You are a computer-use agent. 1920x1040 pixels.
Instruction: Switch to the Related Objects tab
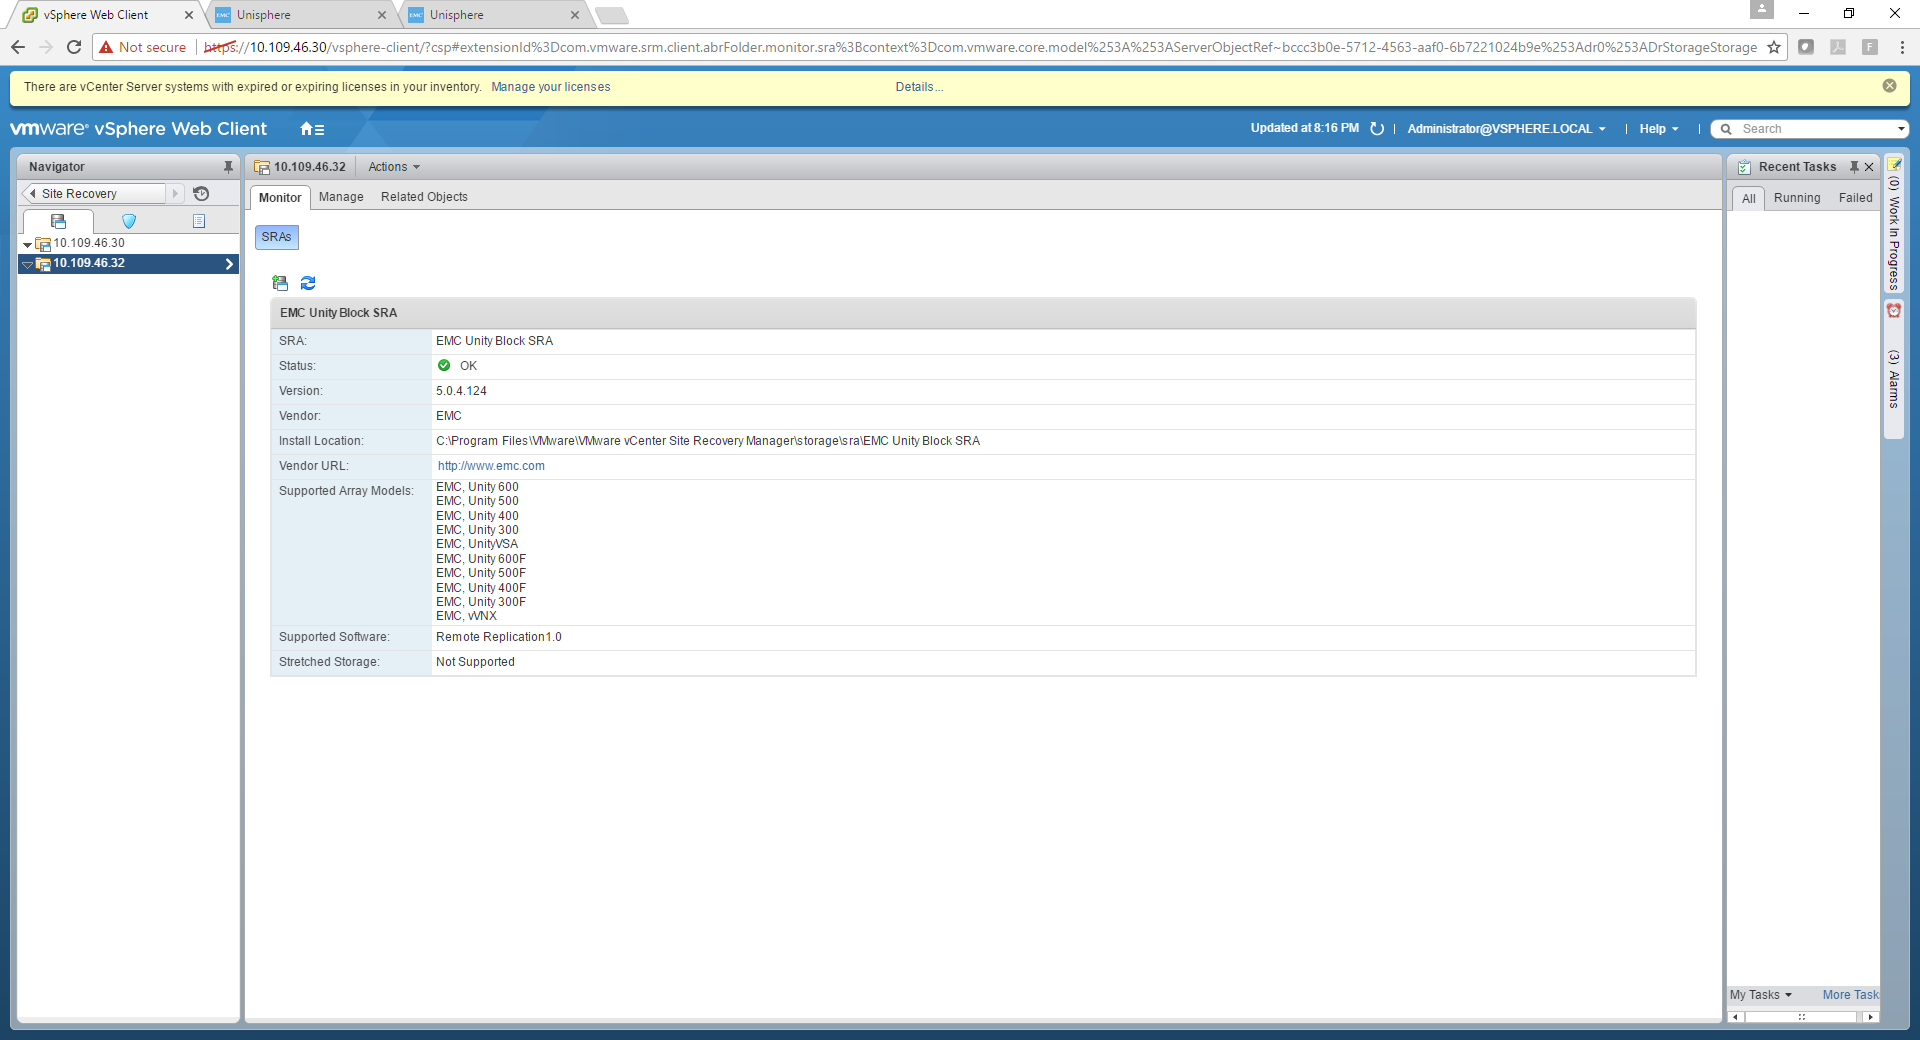(424, 197)
